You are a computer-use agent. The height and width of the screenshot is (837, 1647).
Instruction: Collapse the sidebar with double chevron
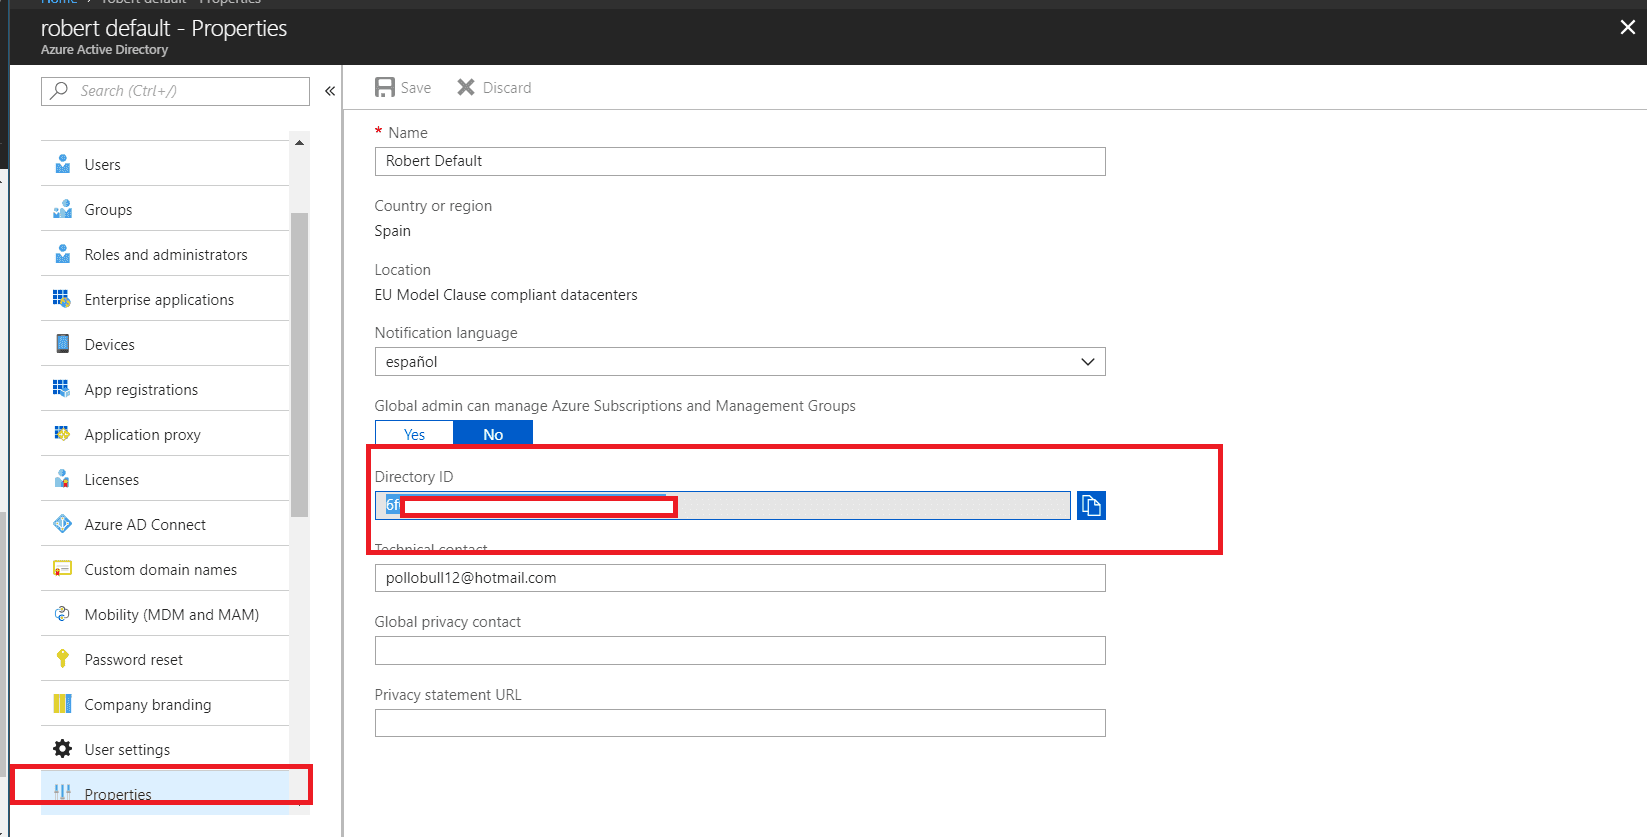pos(330,91)
